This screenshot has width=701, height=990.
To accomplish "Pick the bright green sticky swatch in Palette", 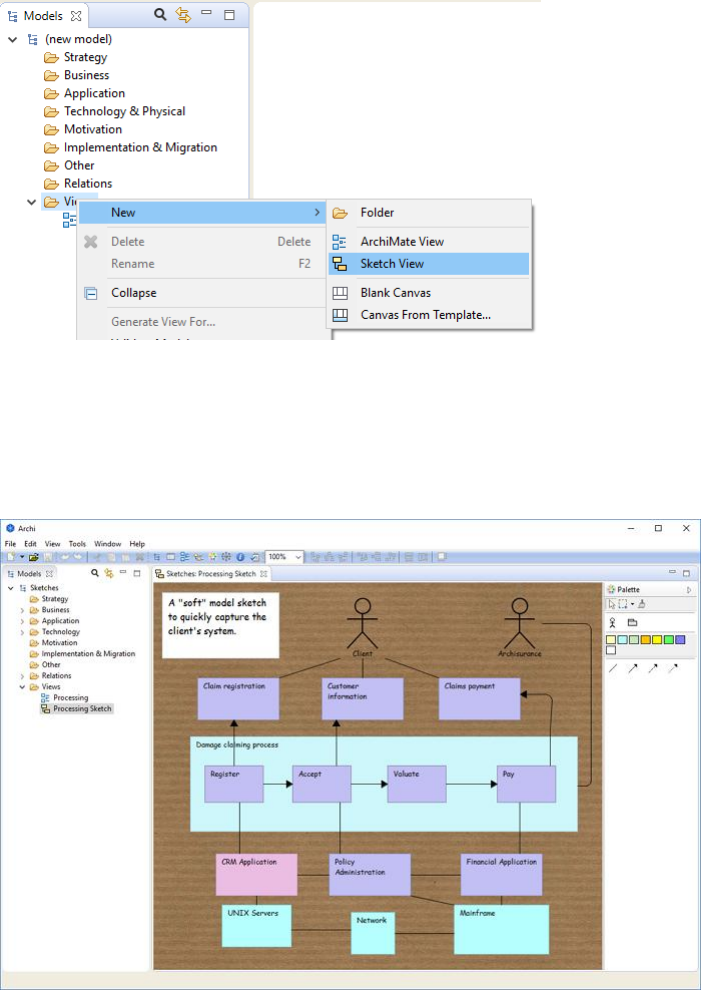I will pyautogui.click(x=668, y=640).
